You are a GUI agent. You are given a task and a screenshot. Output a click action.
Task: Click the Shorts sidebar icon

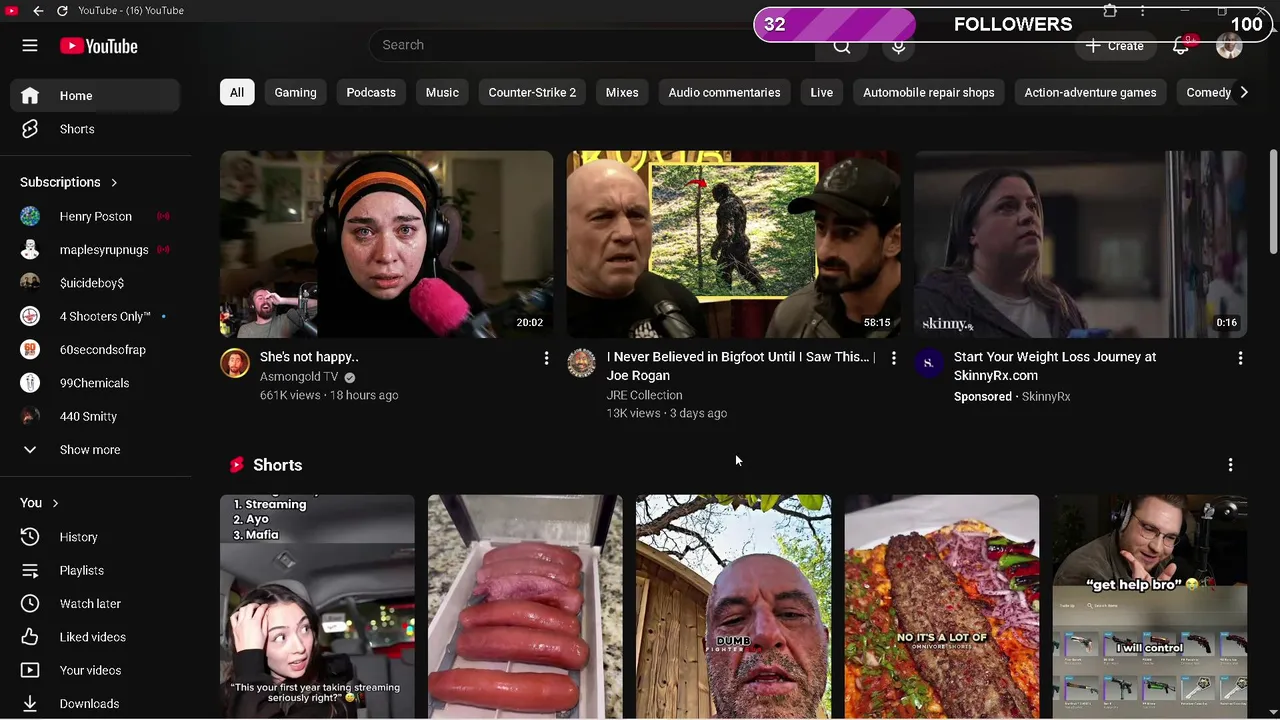tap(30, 129)
